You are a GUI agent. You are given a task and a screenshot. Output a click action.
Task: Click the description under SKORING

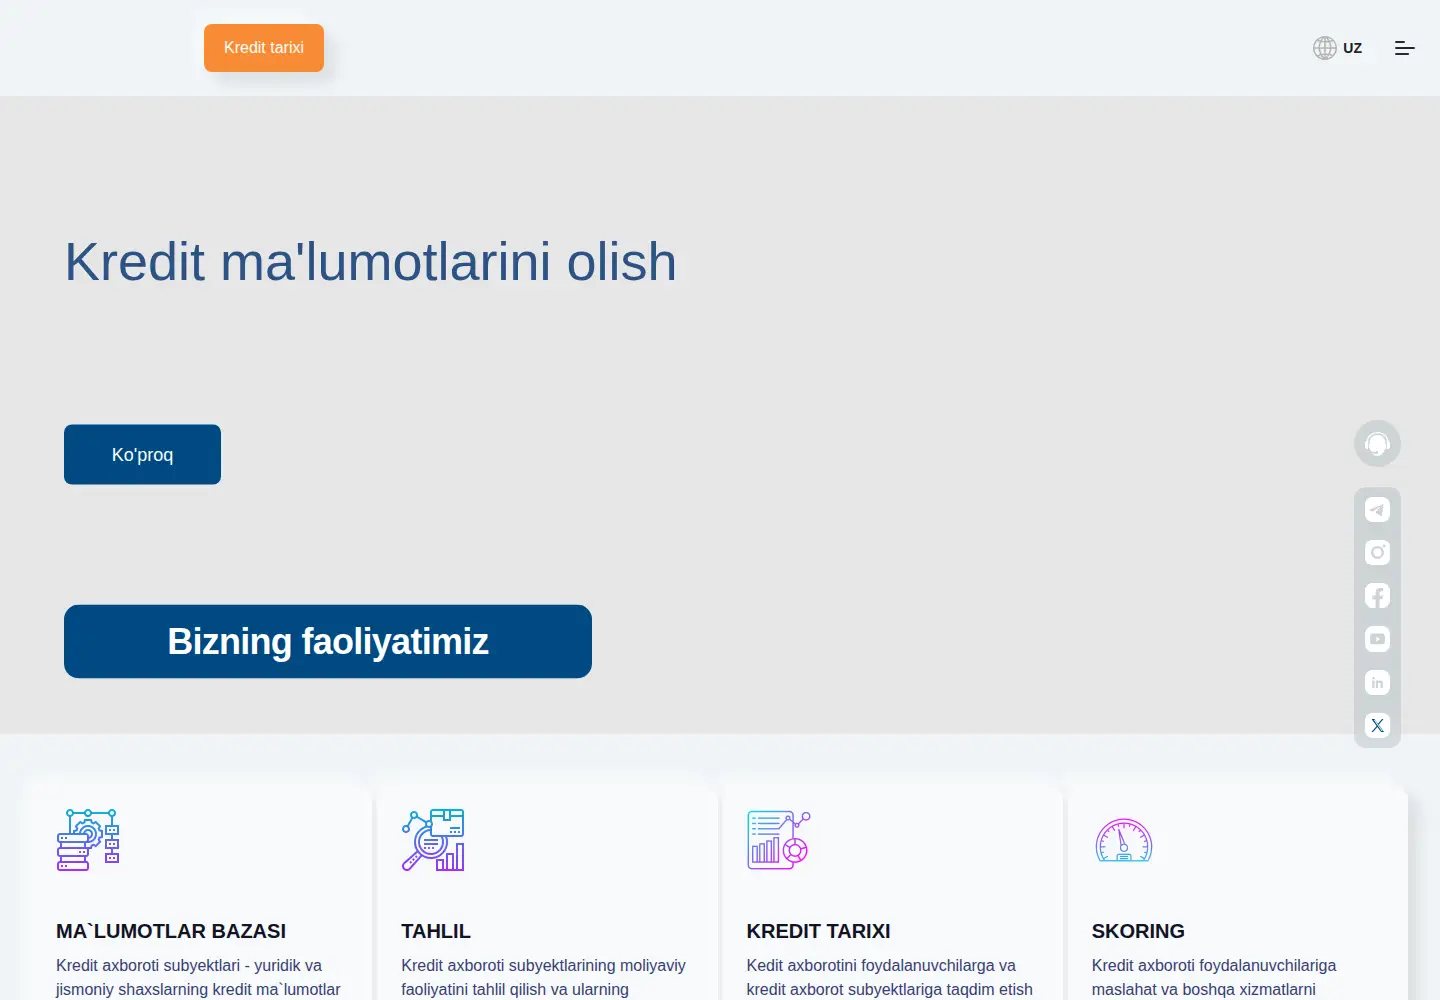coord(1214,978)
